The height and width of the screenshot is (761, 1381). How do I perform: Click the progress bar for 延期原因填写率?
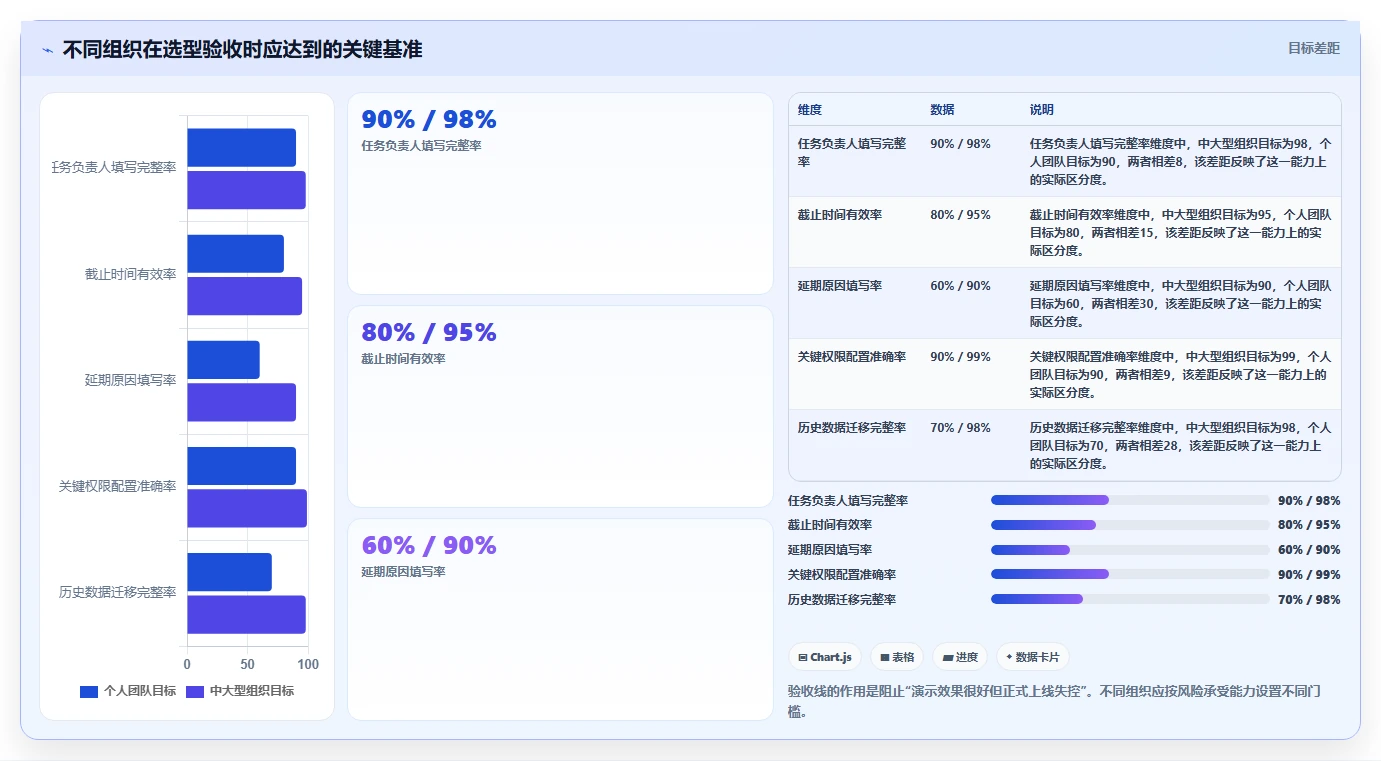click(1130, 550)
